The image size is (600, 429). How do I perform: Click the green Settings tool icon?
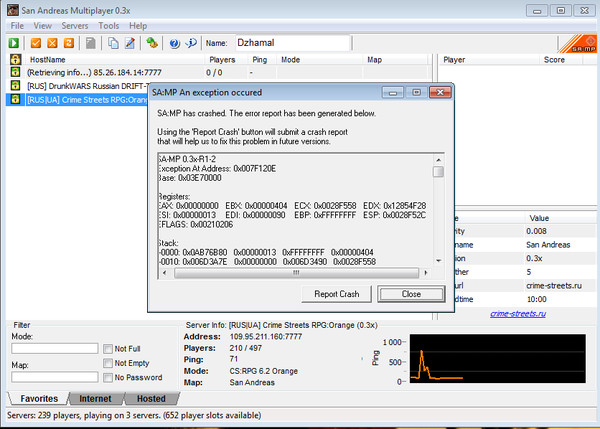[x=152, y=43]
